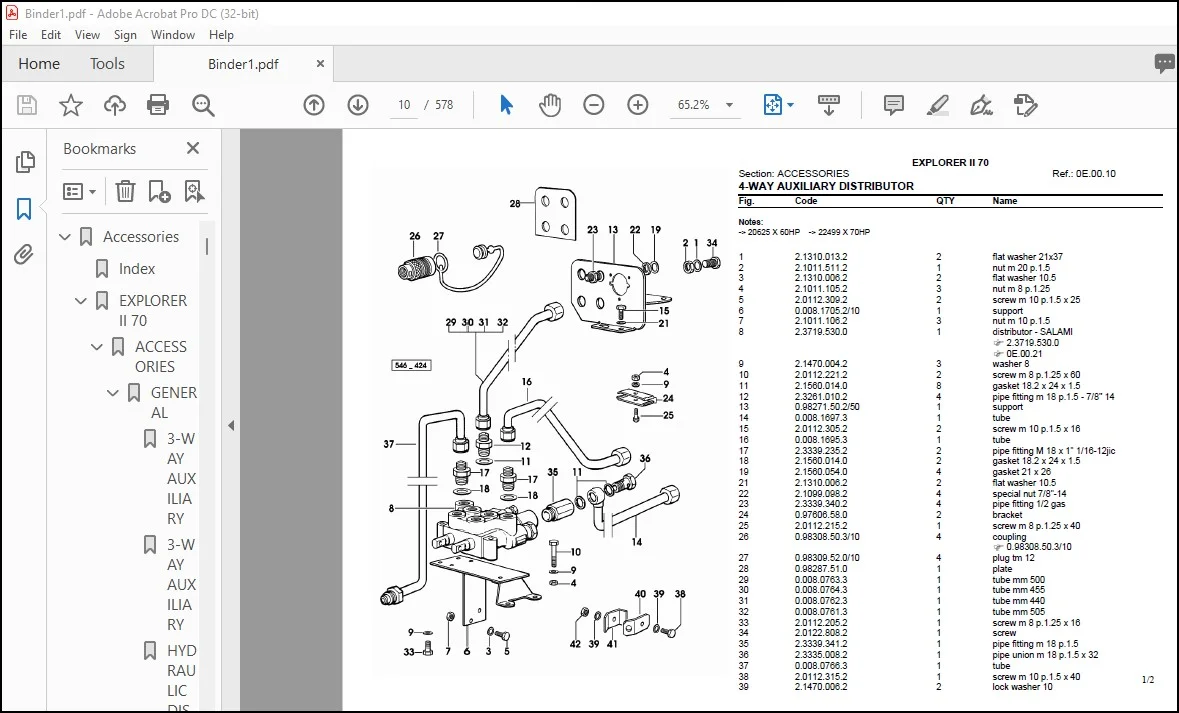Switch to the Home tab
1179x713 pixels.
(39, 64)
